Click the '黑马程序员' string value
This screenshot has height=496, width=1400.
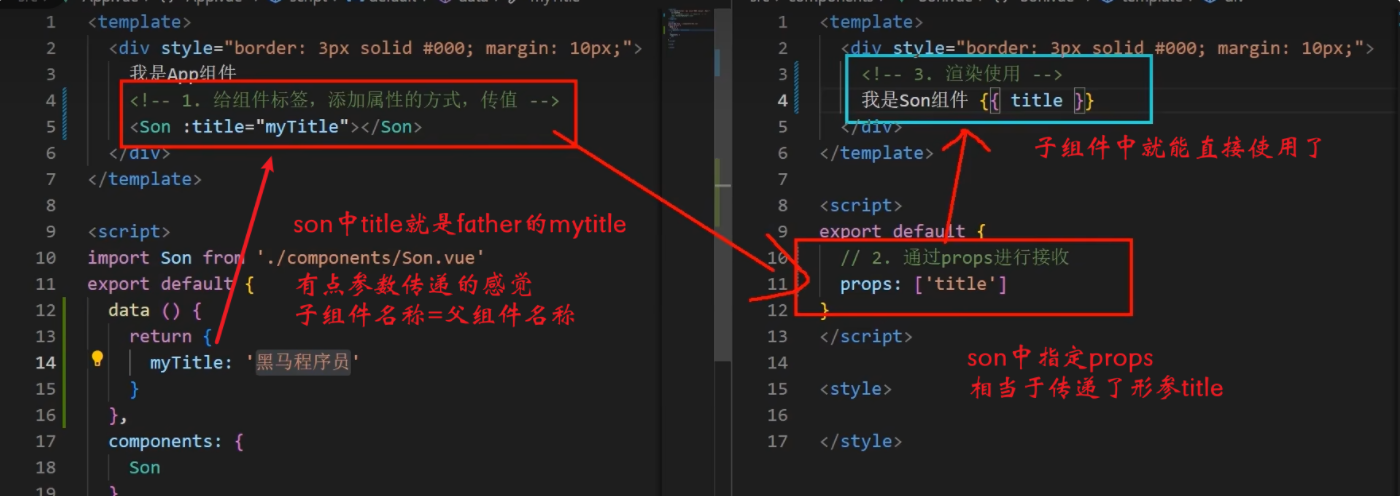click(304, 362)
